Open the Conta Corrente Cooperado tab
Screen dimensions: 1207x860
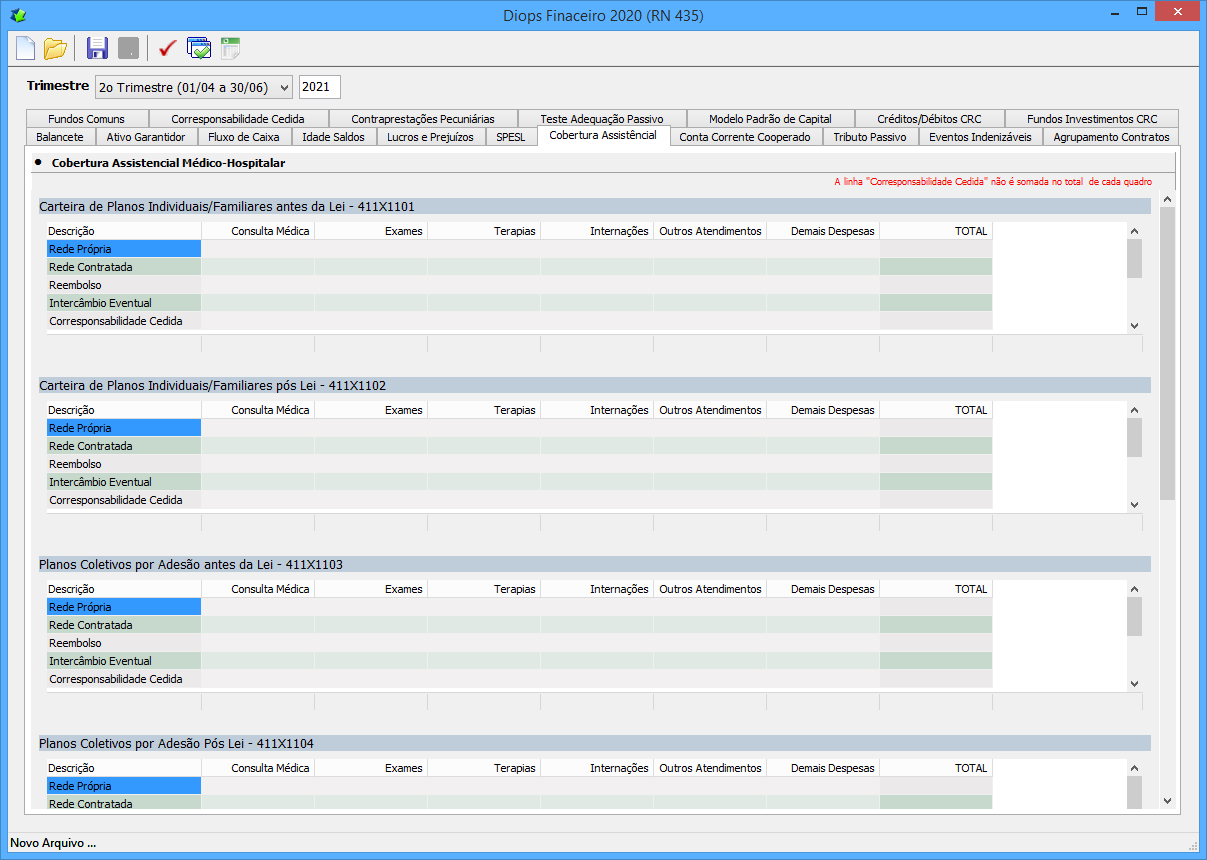[x=745, y=137]
